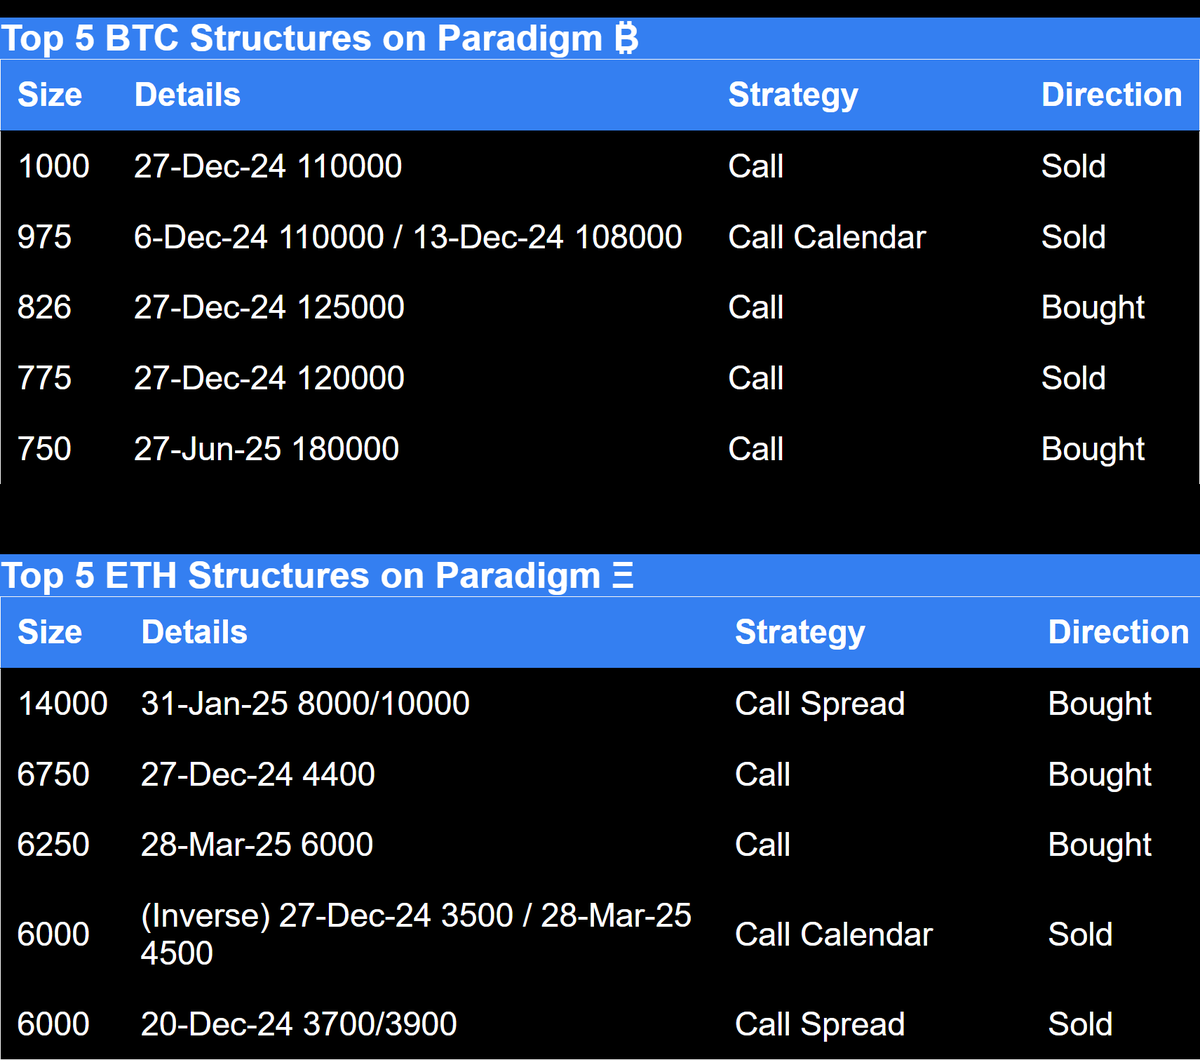
Task: Select ETH size cell 14000
Action: pos(63,703)
